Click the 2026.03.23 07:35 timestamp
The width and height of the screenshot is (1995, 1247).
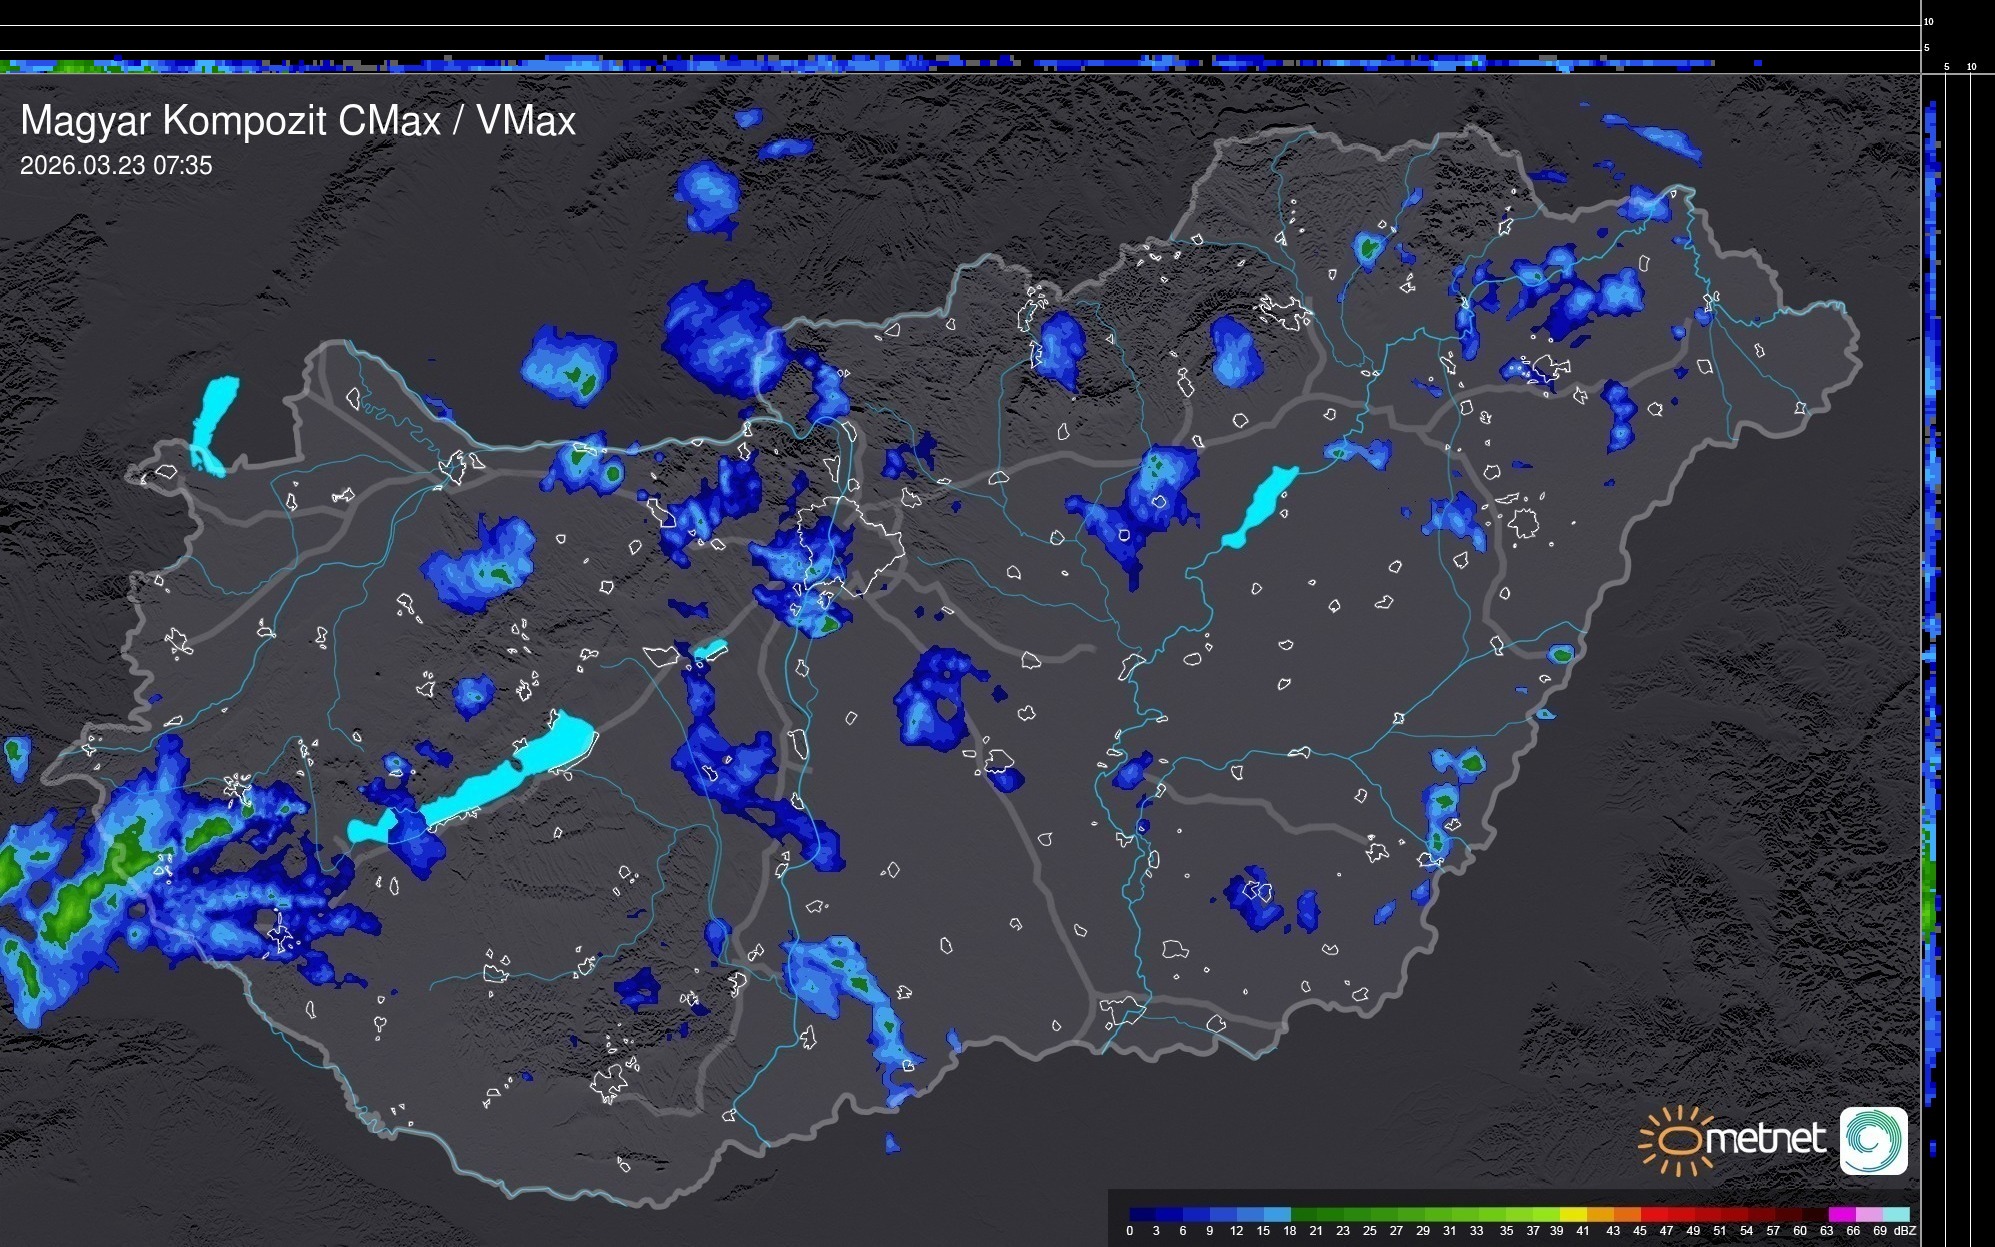(x=116, y=166)
